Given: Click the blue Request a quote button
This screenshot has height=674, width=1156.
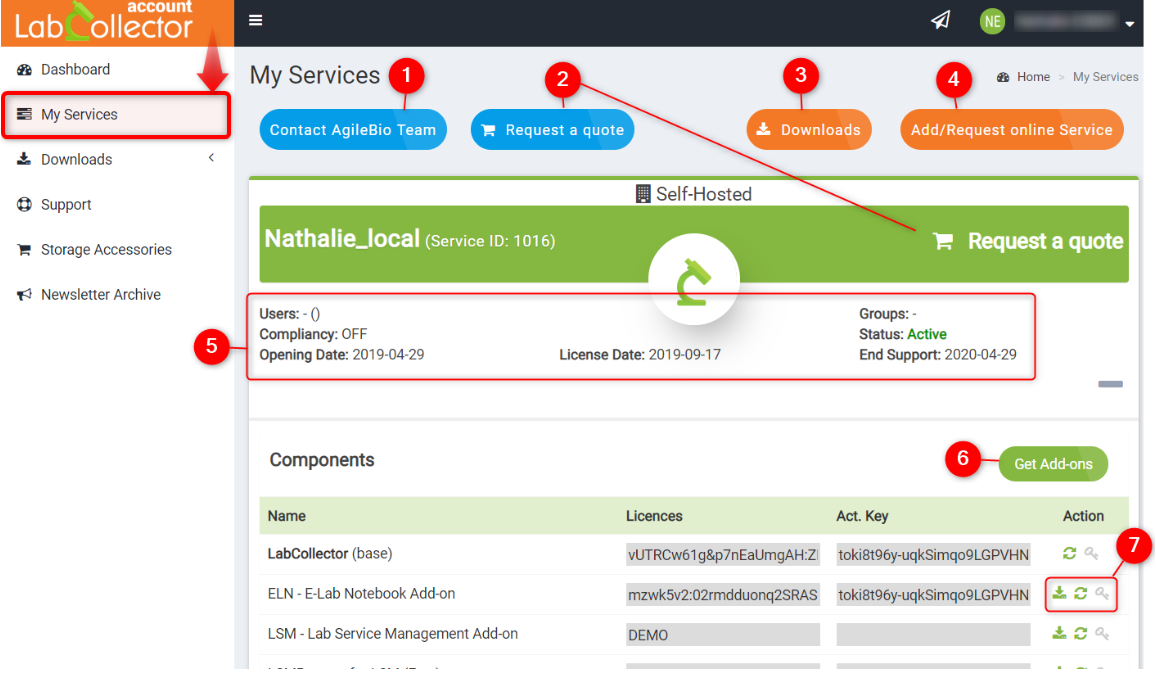Looking at the screenshot, I should (x=552, y=130).
